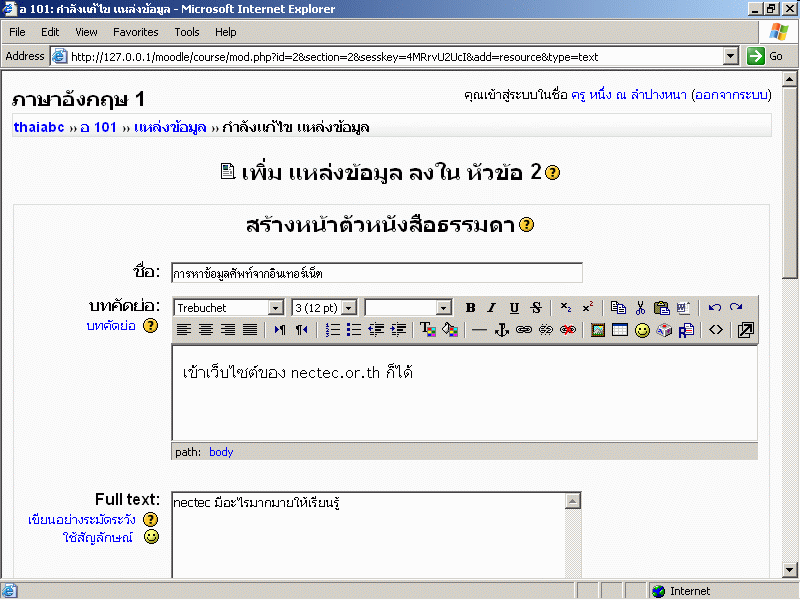Open the Tools menu
This screenshot has width=800, height=600.
point(186,32)
